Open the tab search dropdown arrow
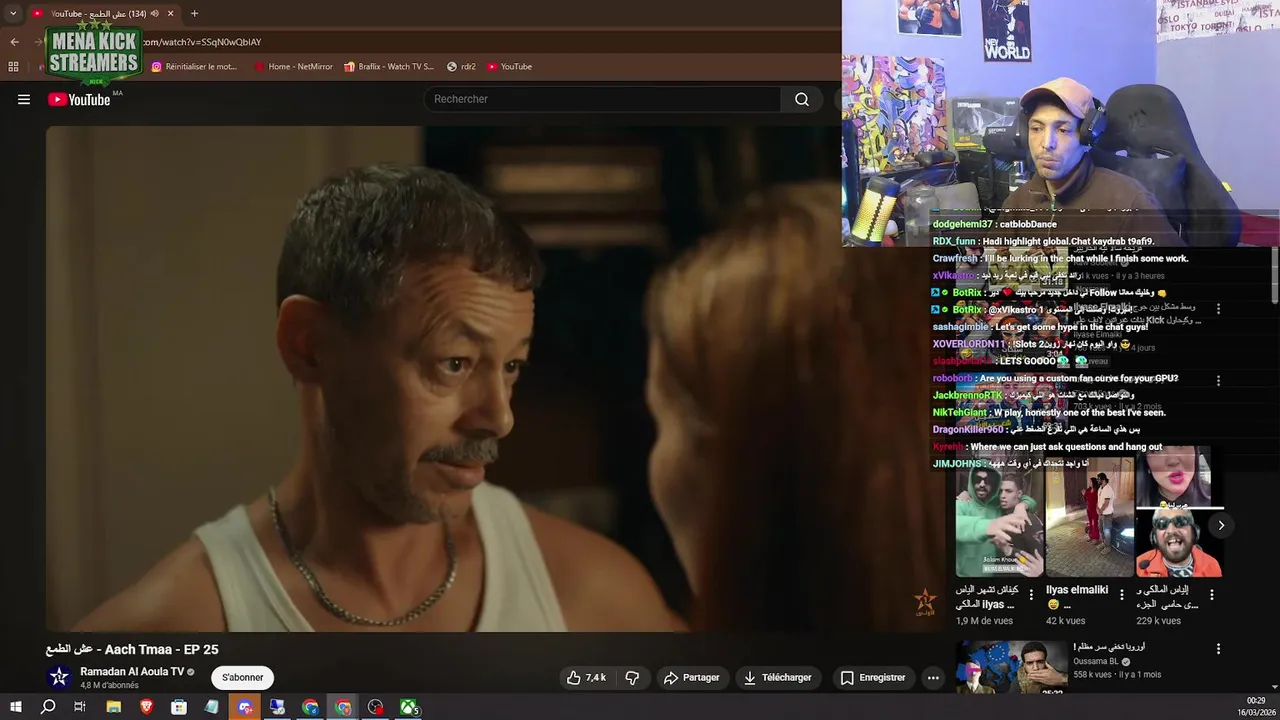This screenshot has width=1280, height=720. 13,13
